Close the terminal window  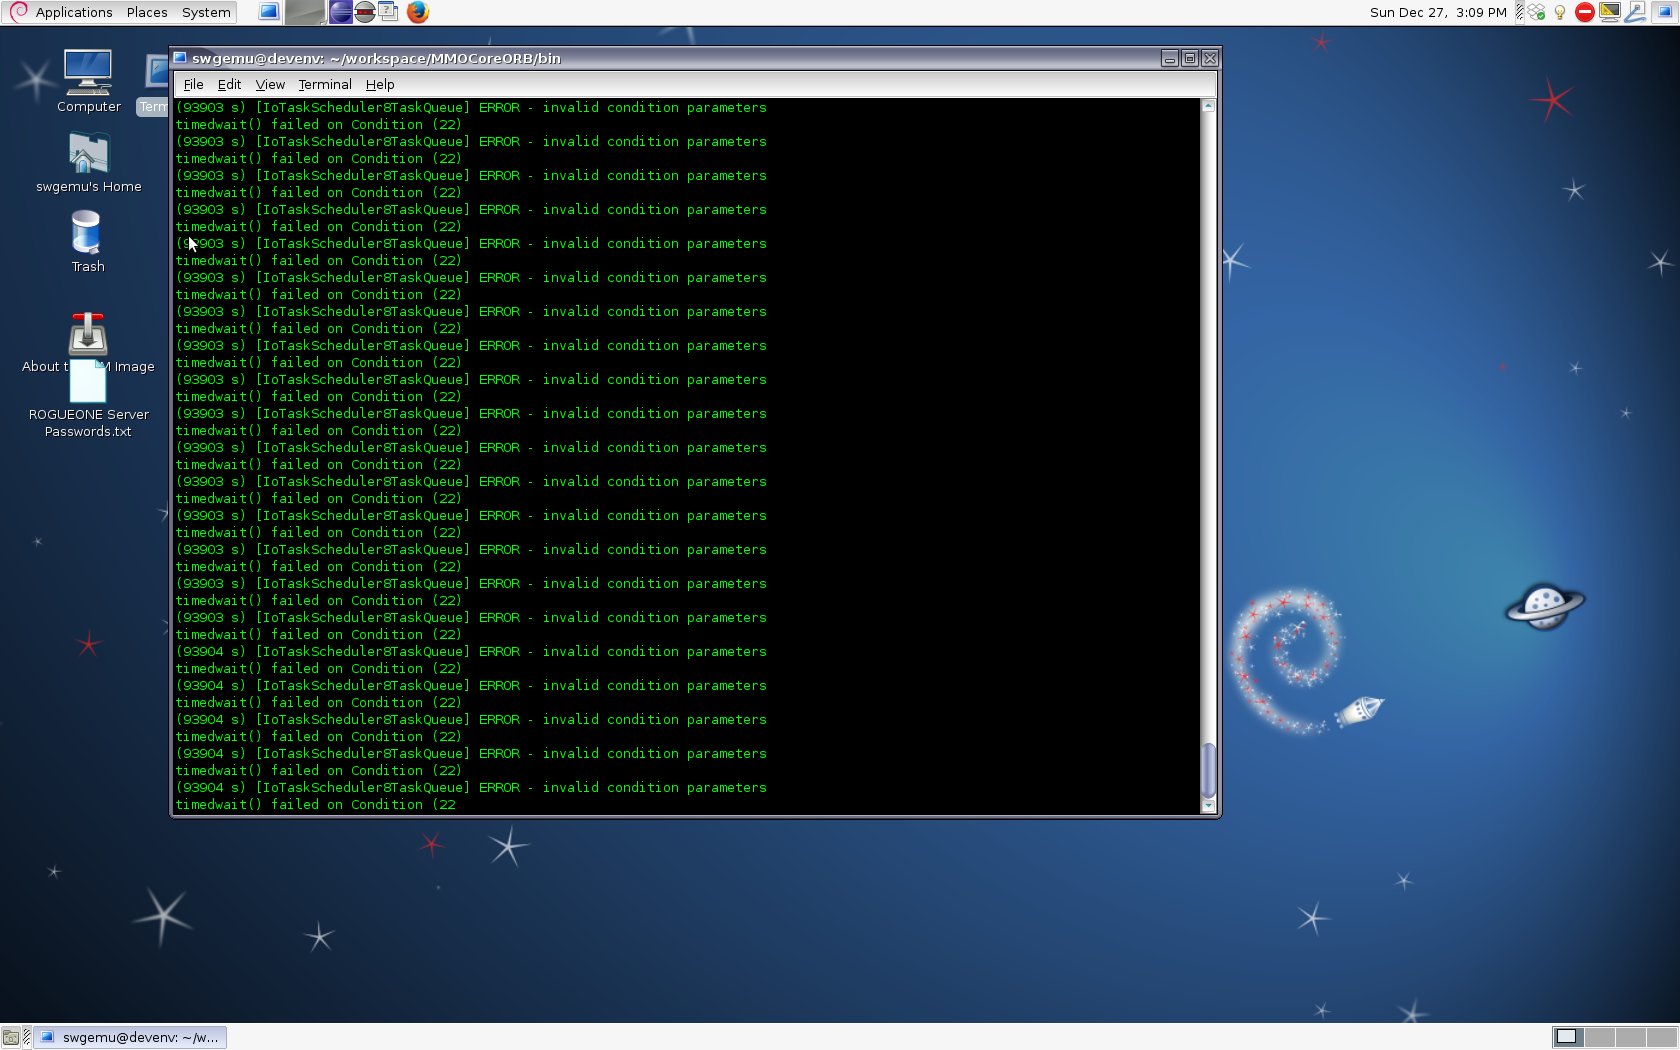1209,58
